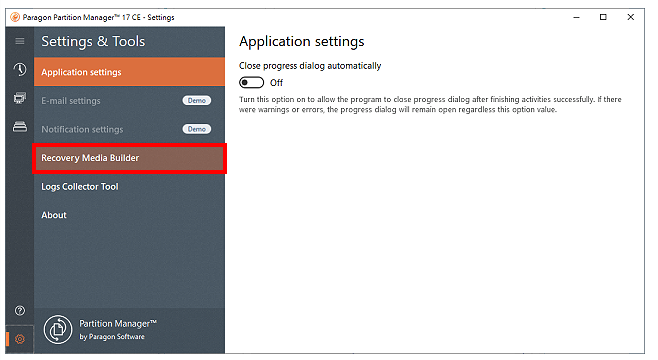Minimize the Paragon Partition Manager window
Screen dimensions: 658x360
click(x=576, y=17)
